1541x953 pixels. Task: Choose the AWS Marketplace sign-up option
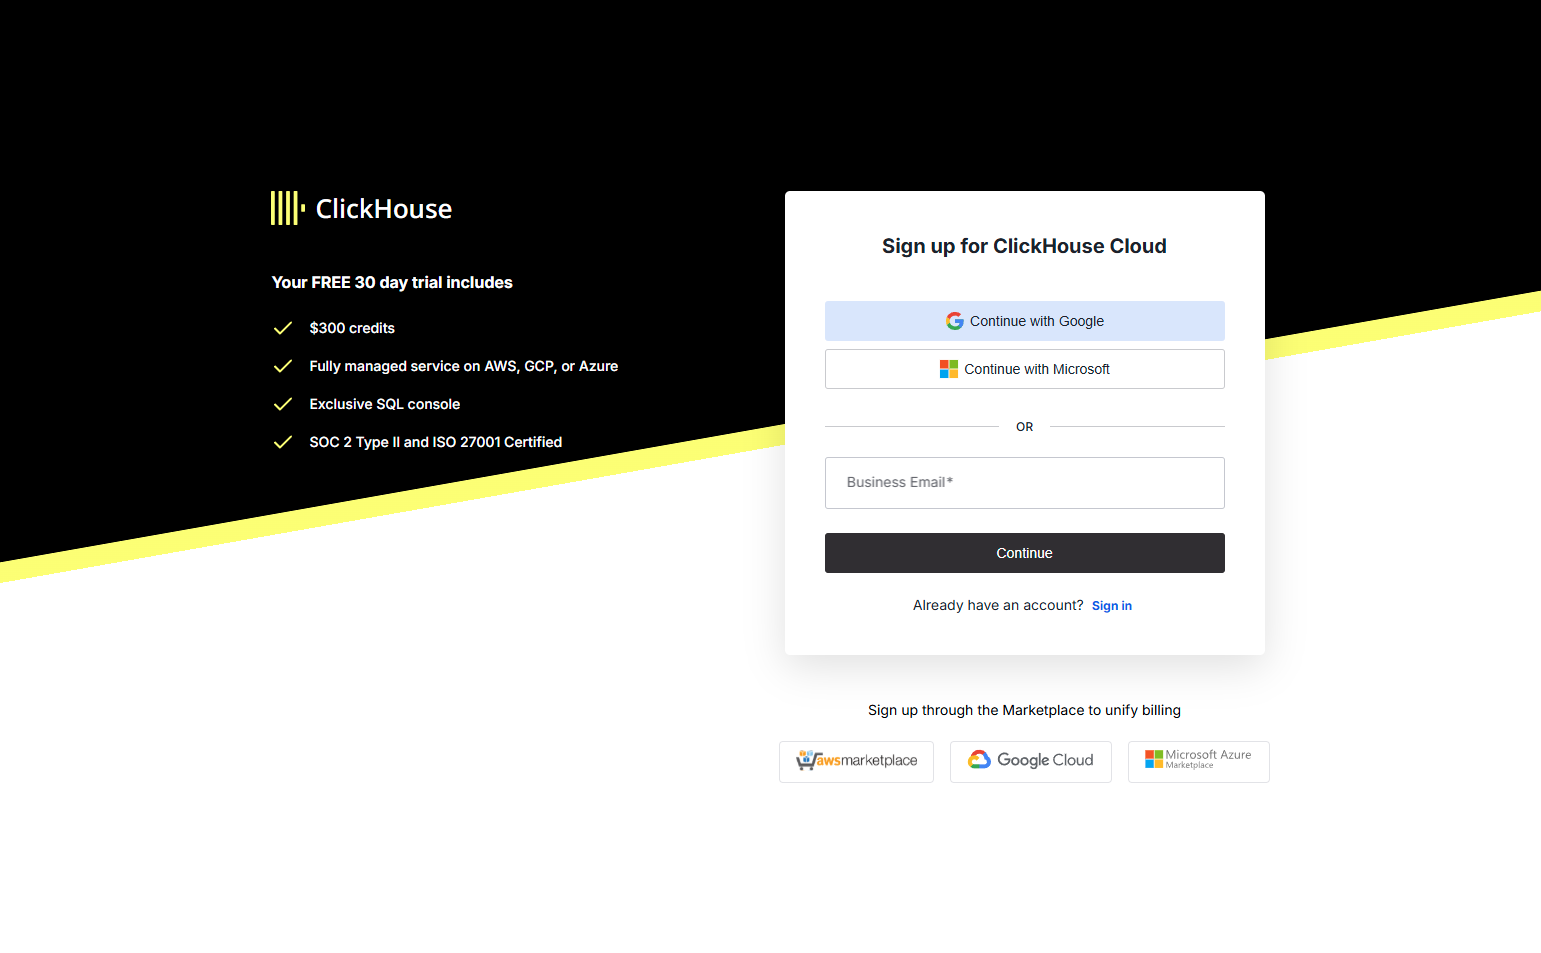click(x=856, y=761)
